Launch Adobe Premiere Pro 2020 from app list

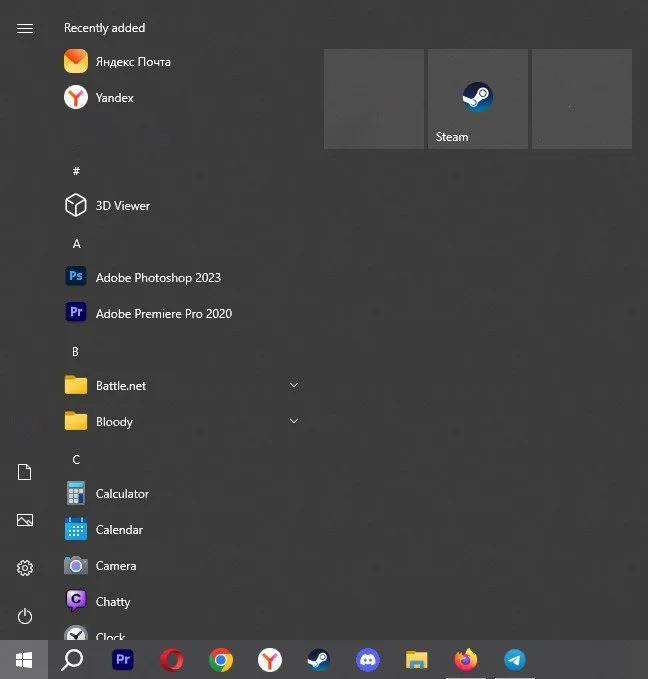point(149,313)
